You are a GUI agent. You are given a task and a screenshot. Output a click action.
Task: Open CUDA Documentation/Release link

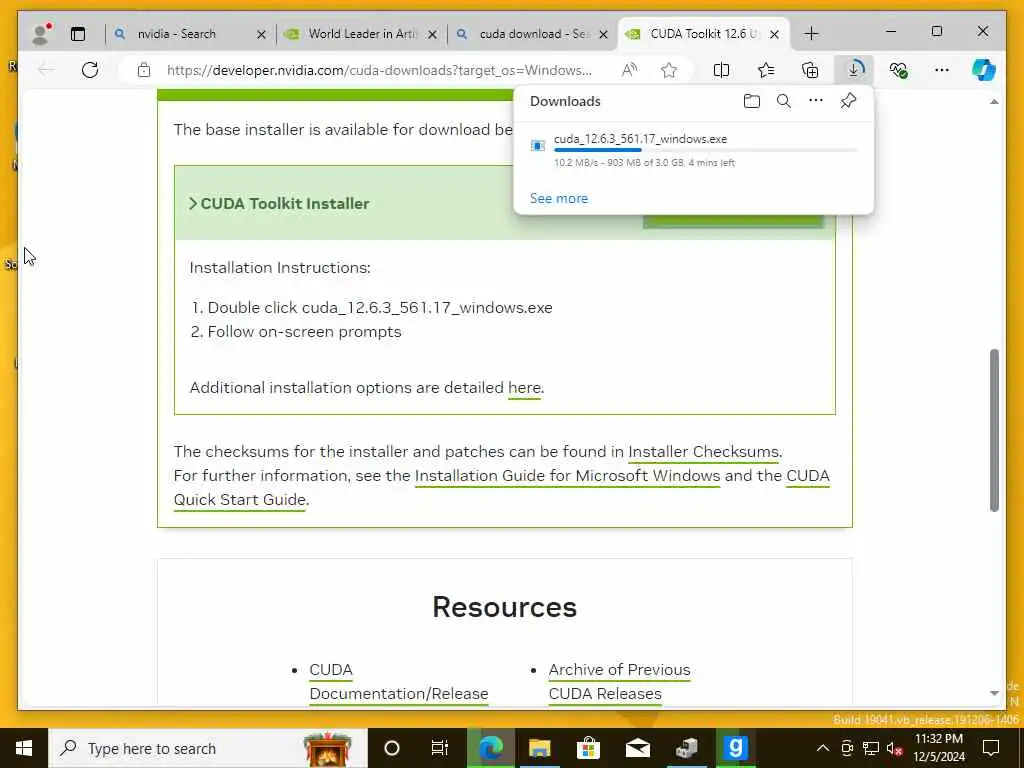coord(398,682)
